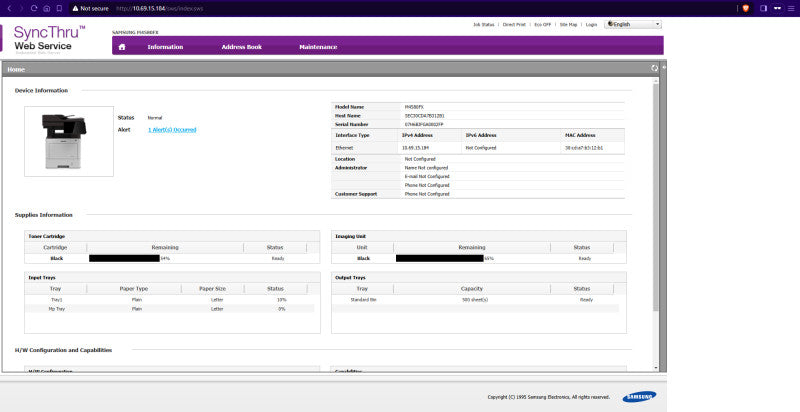Select the Tray1 row name
Image resolution: width=800 pixels, height=412 pixels.
tap(57, 300)
